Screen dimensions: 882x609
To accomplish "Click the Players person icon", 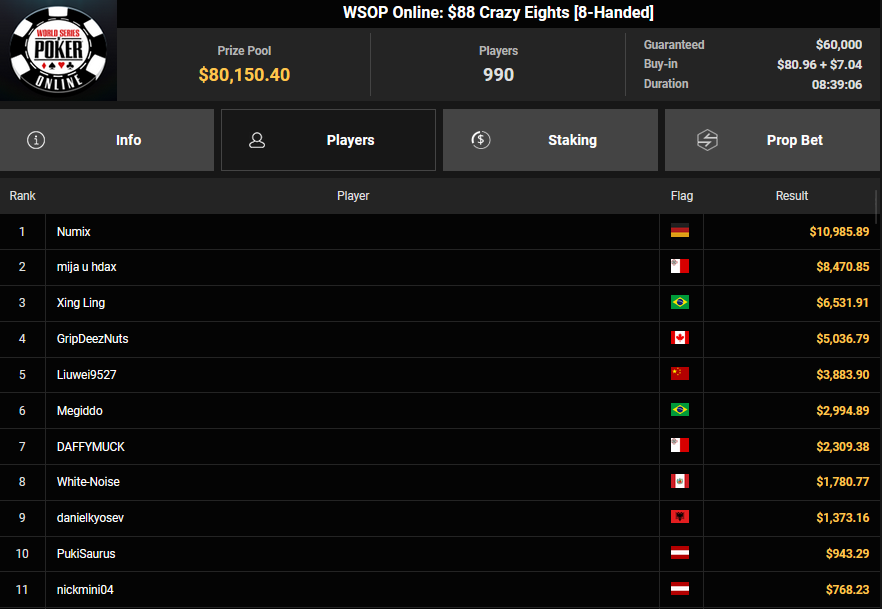I will point(257,140).
